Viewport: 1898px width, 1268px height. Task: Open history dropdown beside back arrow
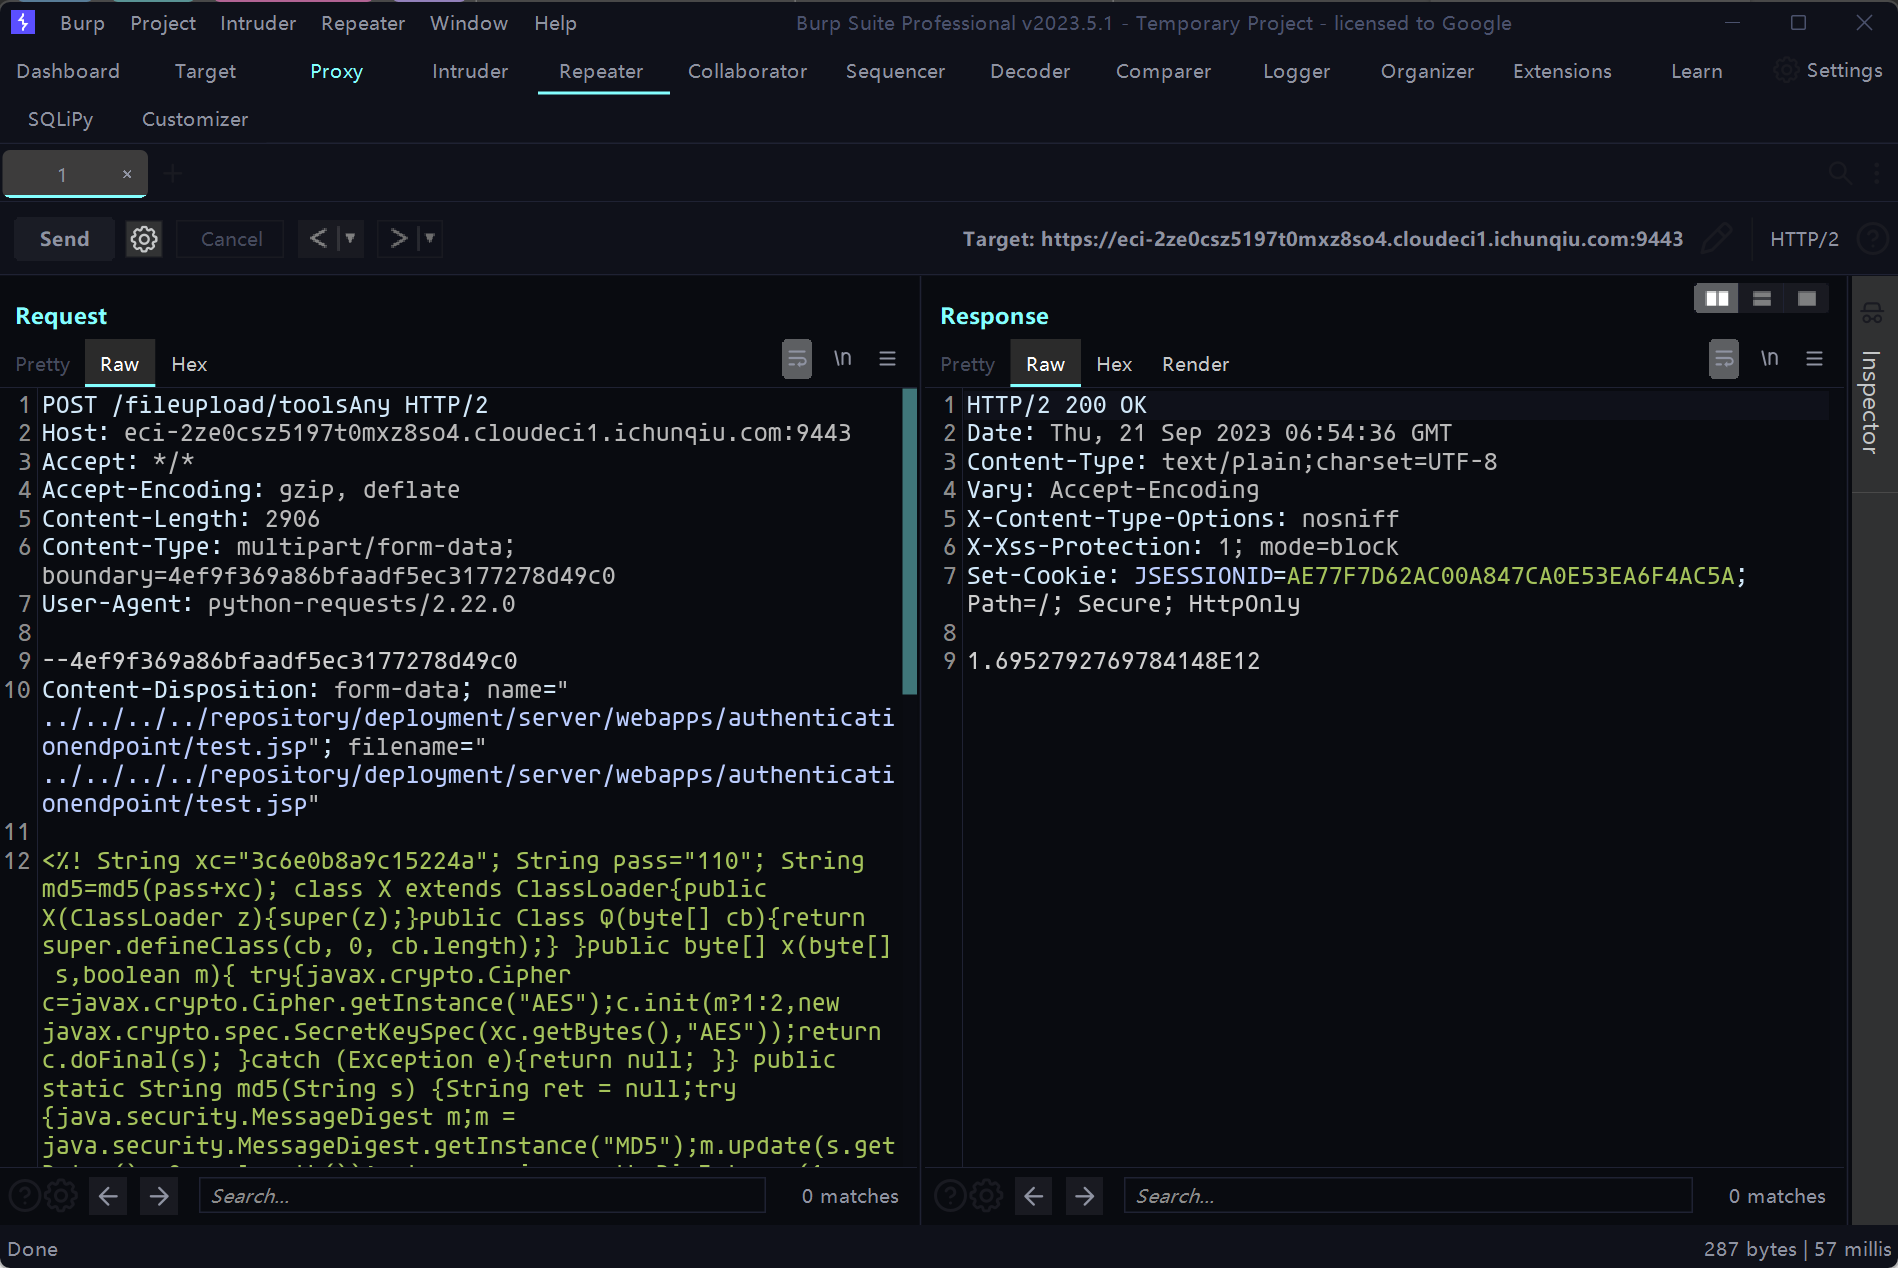(x=350, y=238)
